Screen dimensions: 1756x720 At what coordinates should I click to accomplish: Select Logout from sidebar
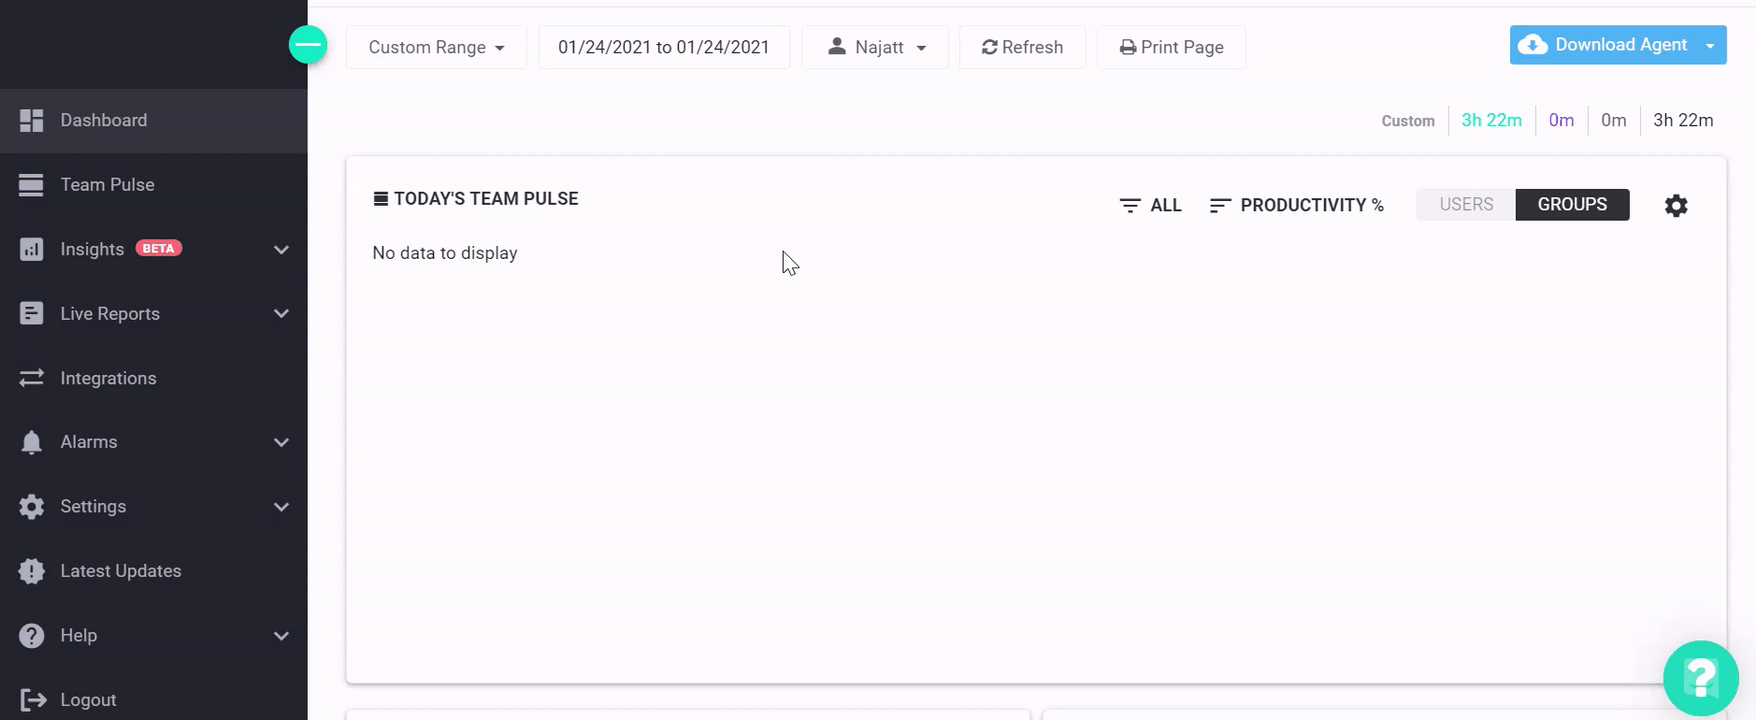[154, 700]
